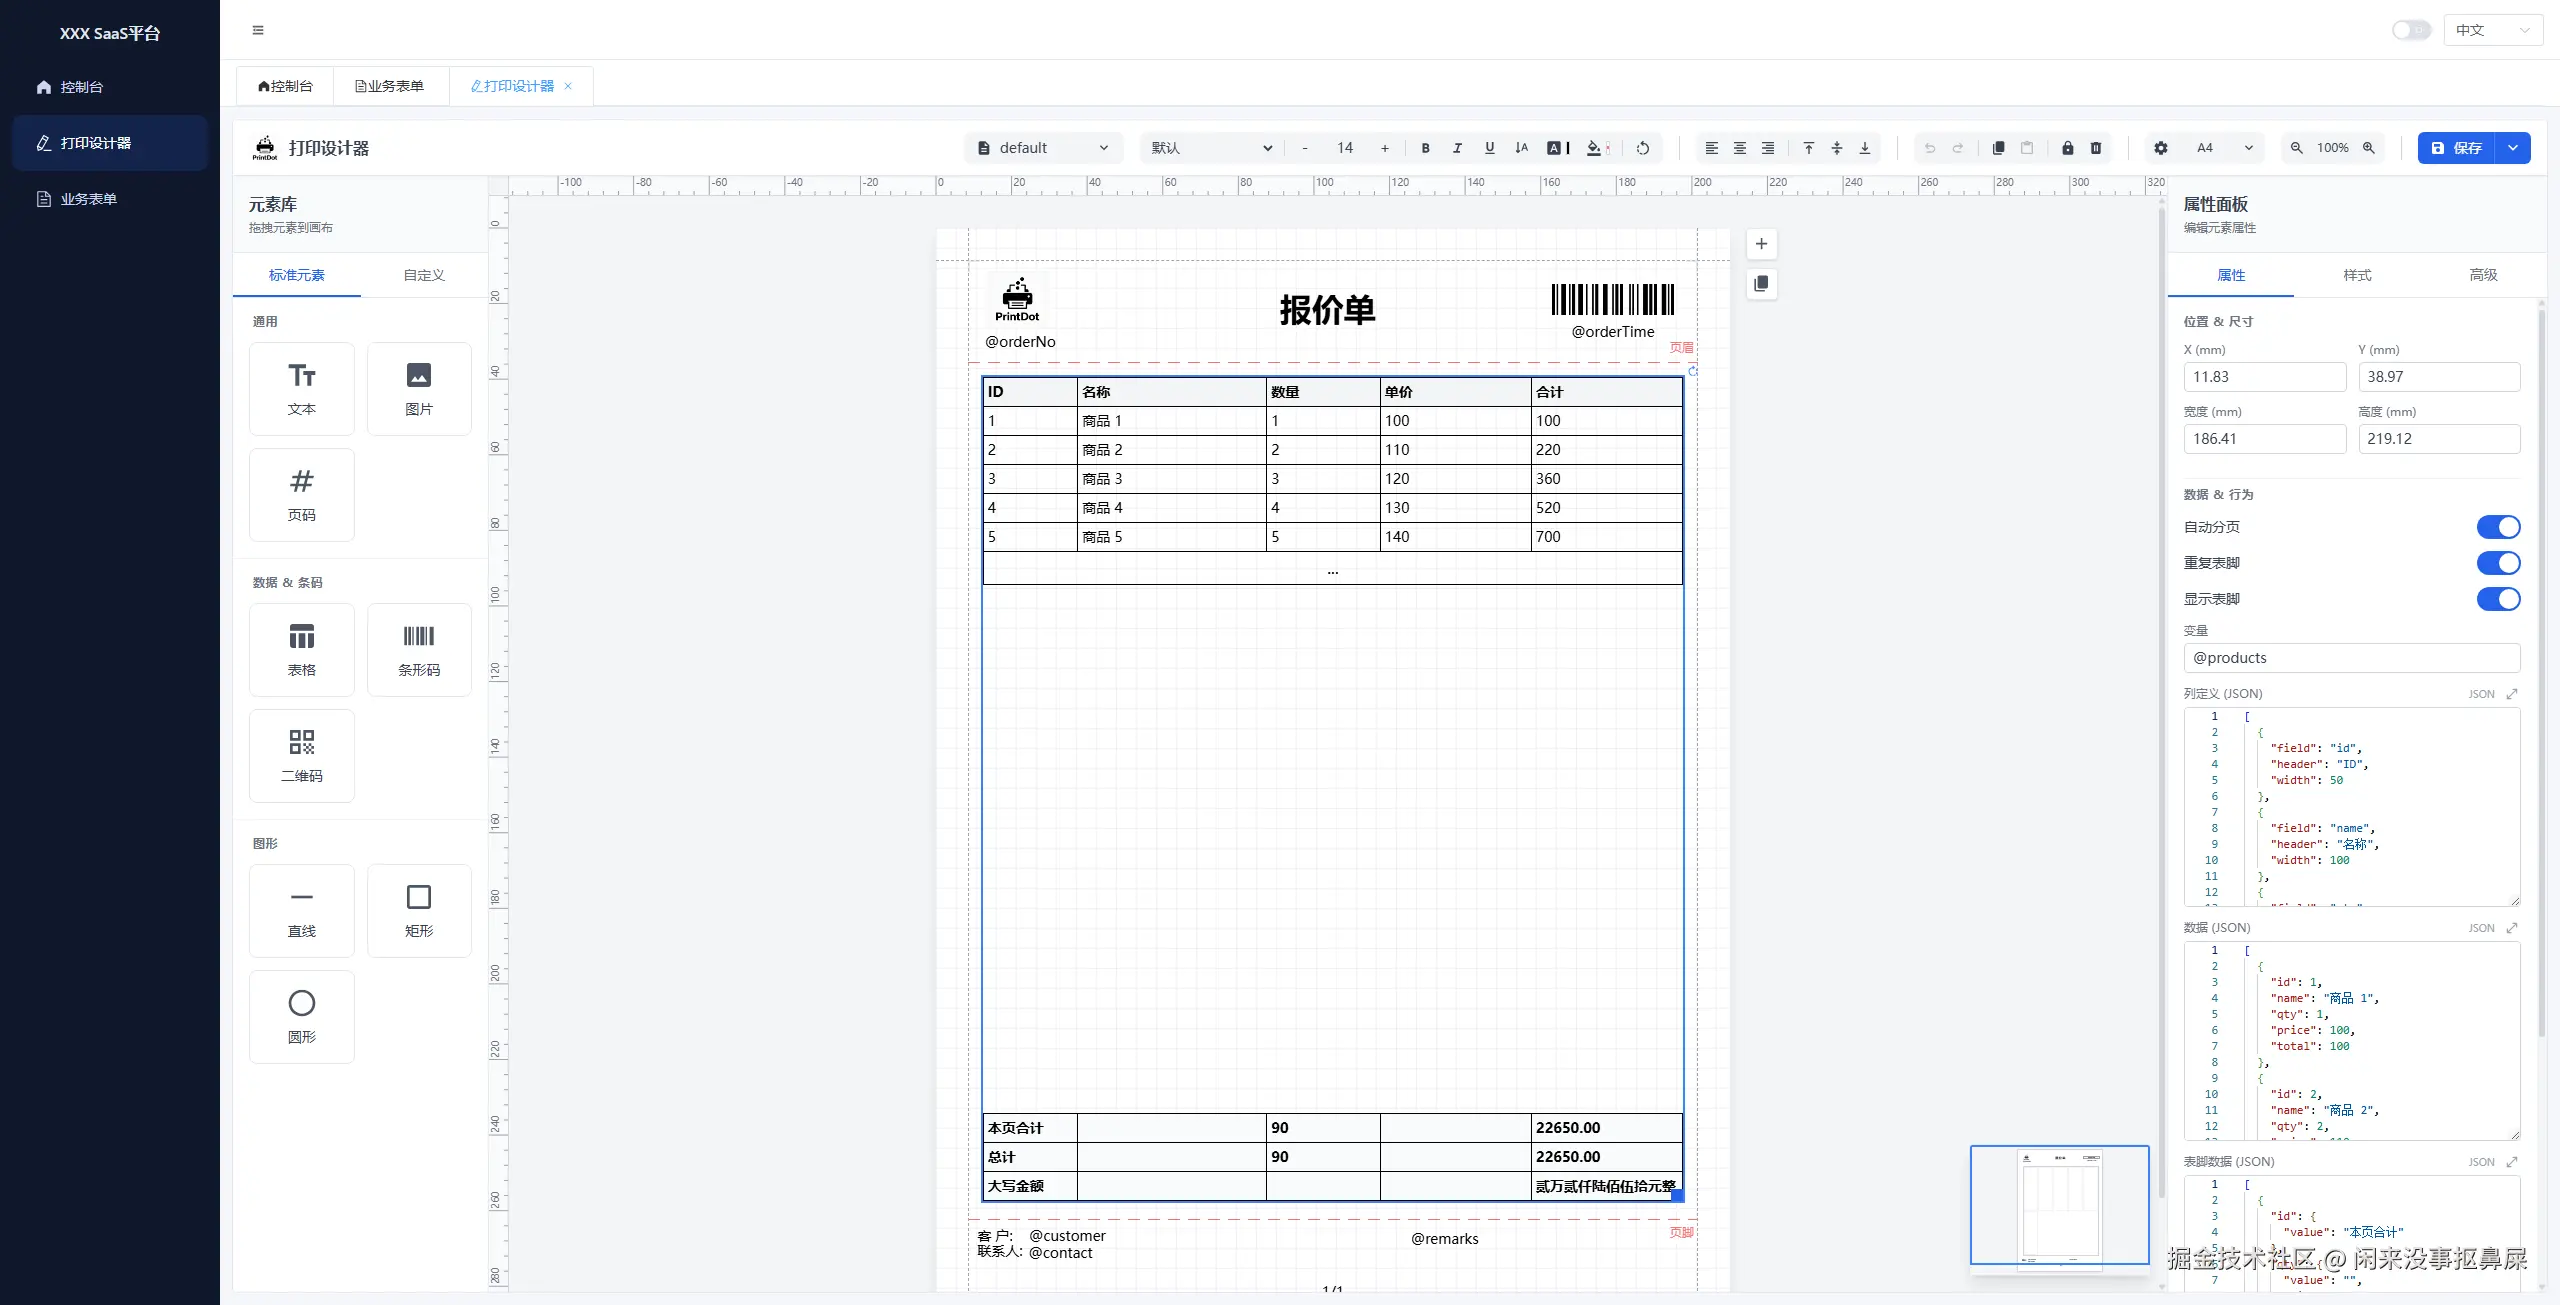Open the 自定义 elements tab
Screen dimensions: 2560x1305
pyautogui.click(x=424, y=275)
